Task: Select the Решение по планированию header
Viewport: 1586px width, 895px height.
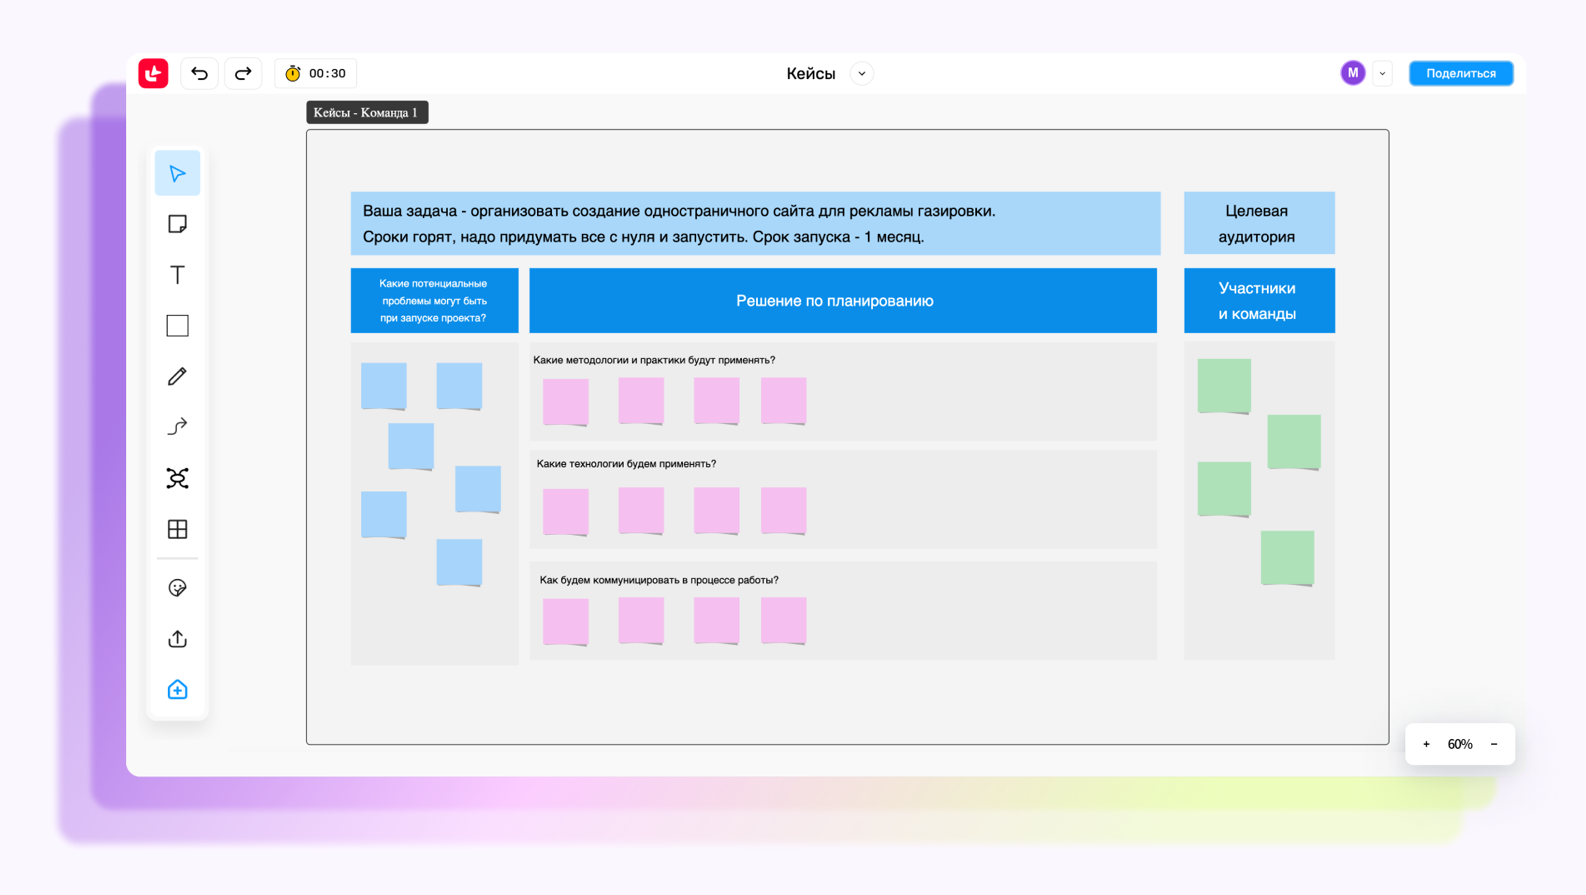Action: [x=843, y=300]
